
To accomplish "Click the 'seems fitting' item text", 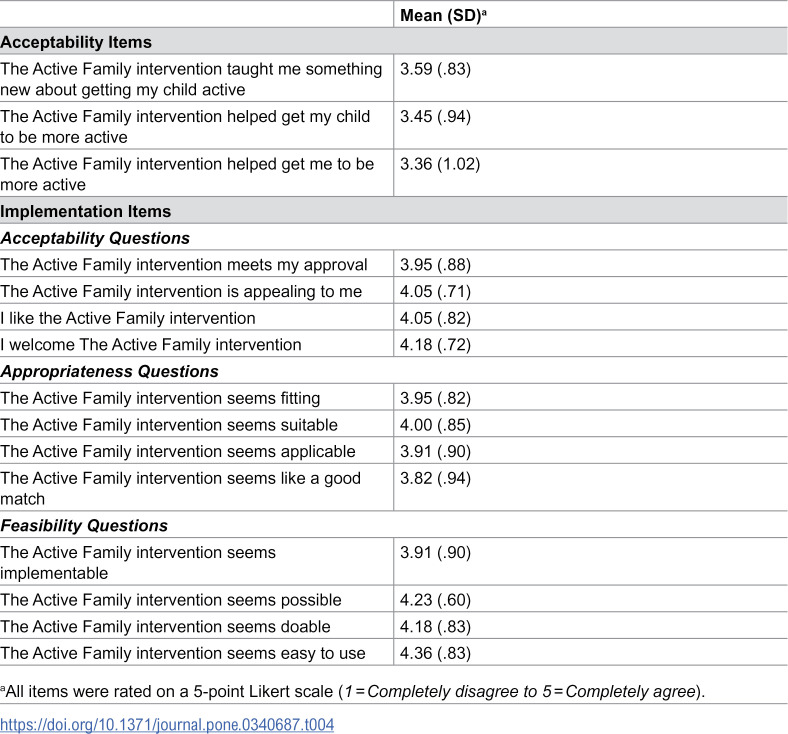I will (160, 398).
